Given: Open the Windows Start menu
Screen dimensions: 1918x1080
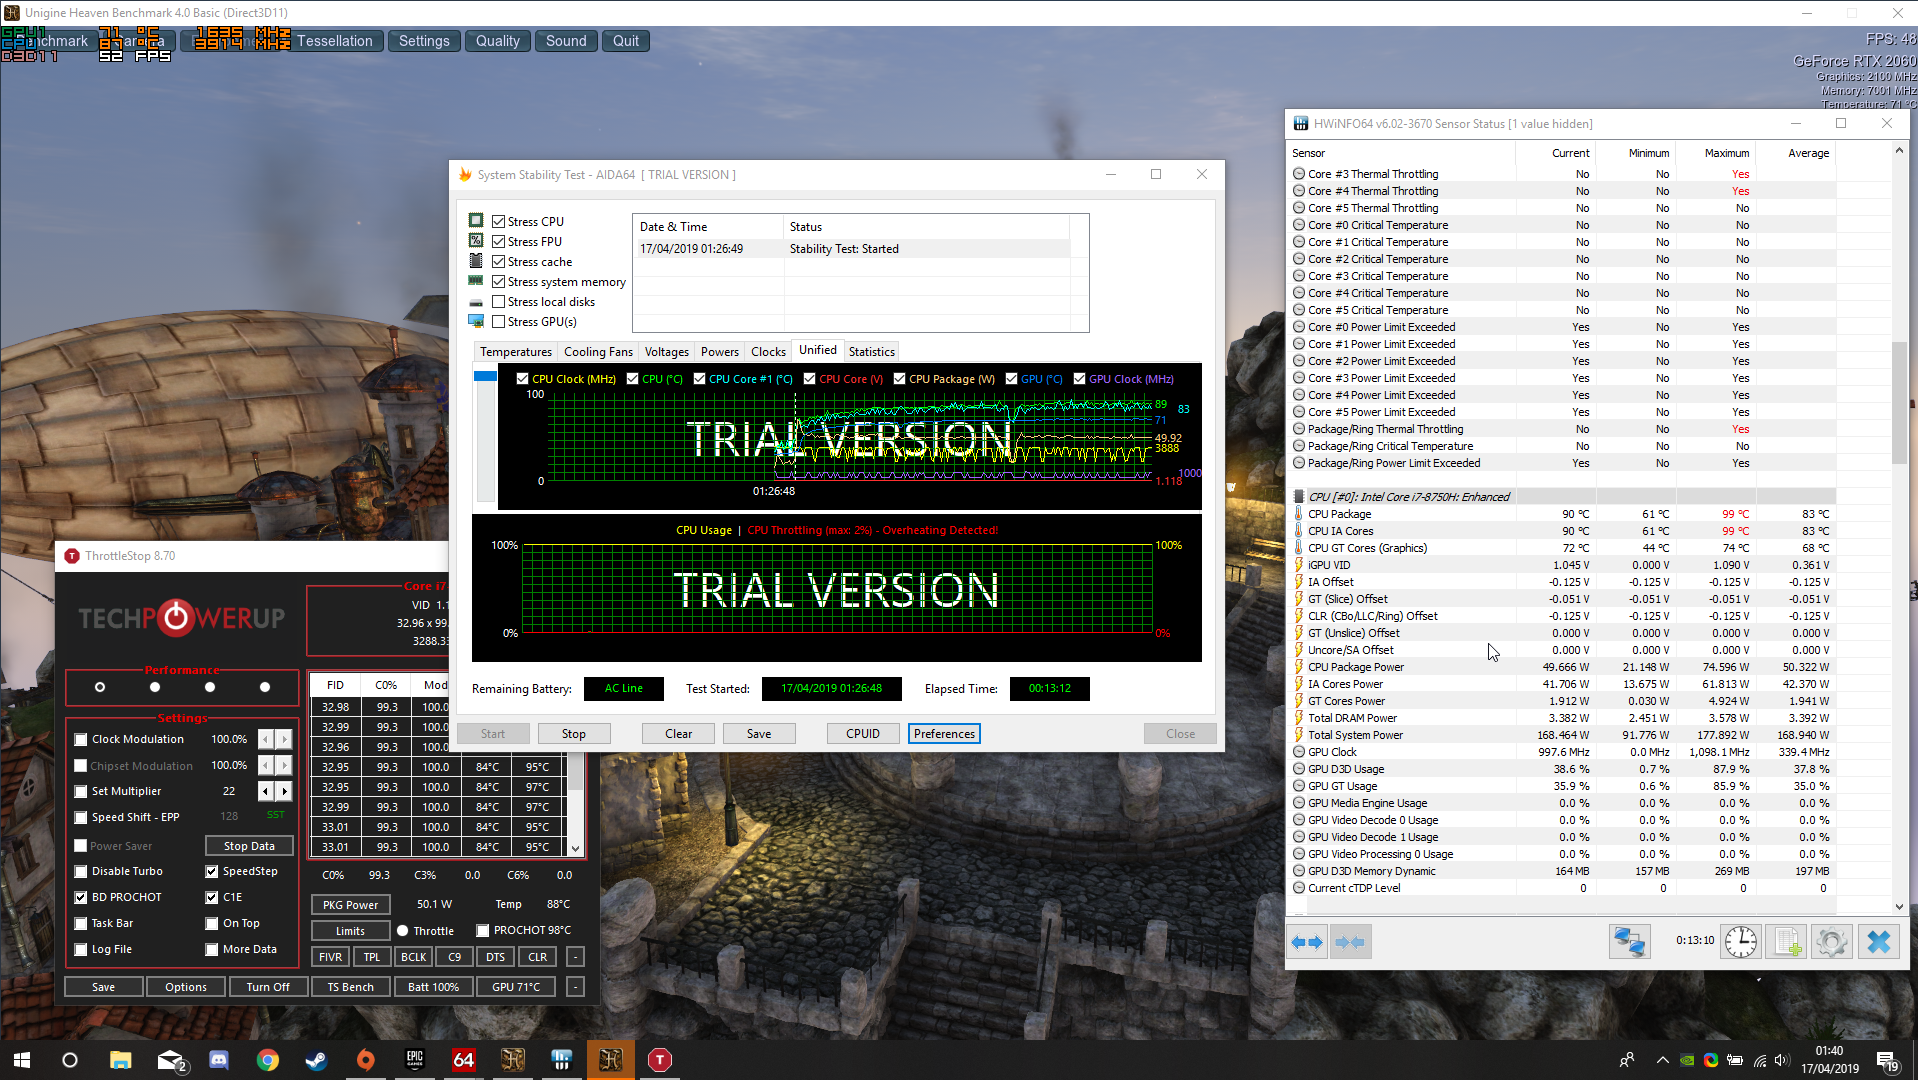Looking at the screenshot, I should coord(22,1060).
